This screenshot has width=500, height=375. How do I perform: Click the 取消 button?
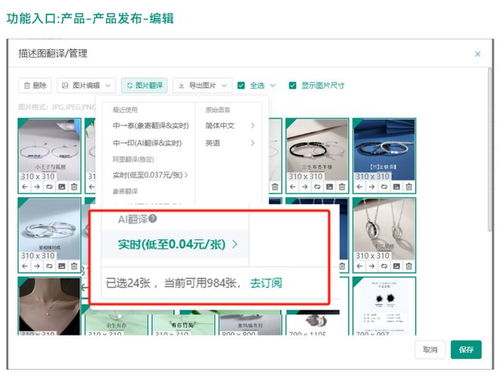coord(430,350)
